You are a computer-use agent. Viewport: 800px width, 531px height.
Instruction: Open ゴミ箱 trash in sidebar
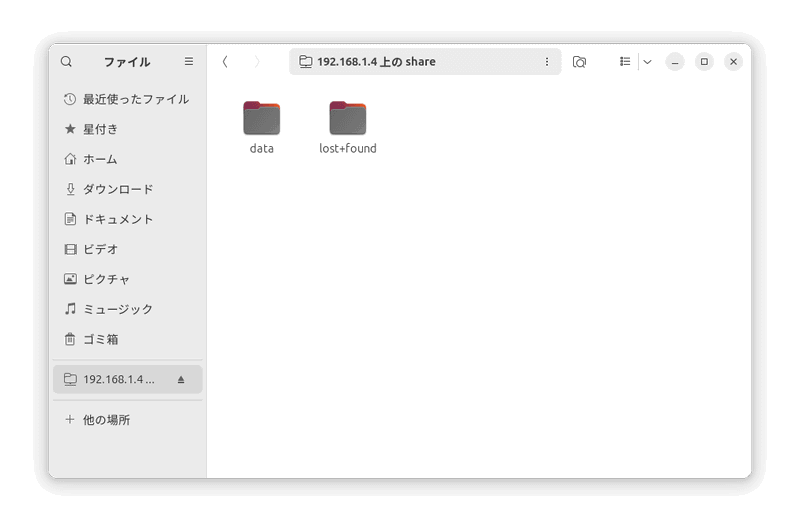[x=128, y=339]
